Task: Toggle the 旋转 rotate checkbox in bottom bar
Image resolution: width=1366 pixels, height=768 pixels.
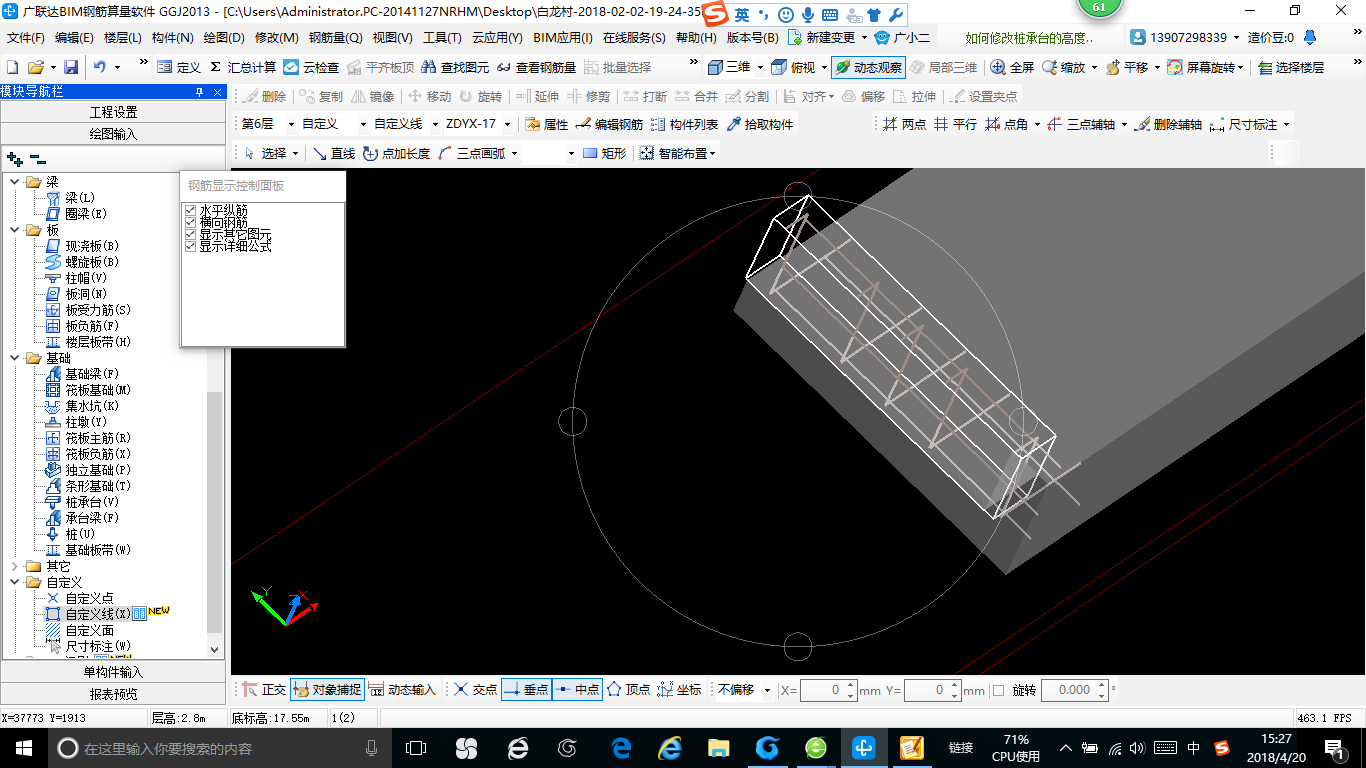Action: (x=998, y=690)
